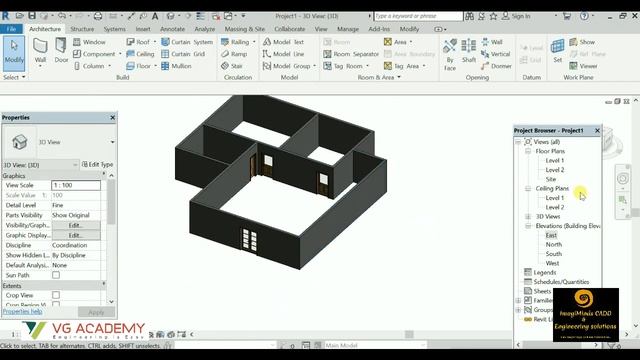Collapse the Ceiling Plans tree node

(x=528, y=188)
